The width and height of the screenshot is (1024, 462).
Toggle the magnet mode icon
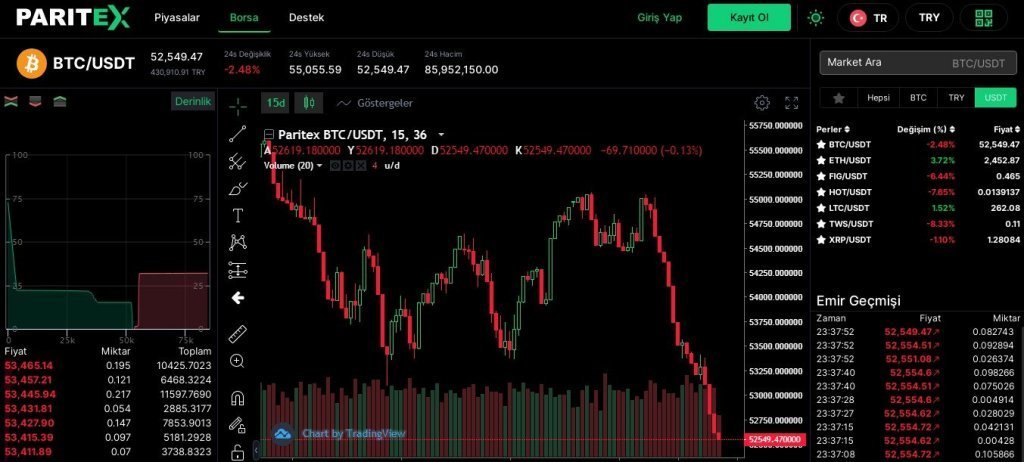(x=238, y=398)
